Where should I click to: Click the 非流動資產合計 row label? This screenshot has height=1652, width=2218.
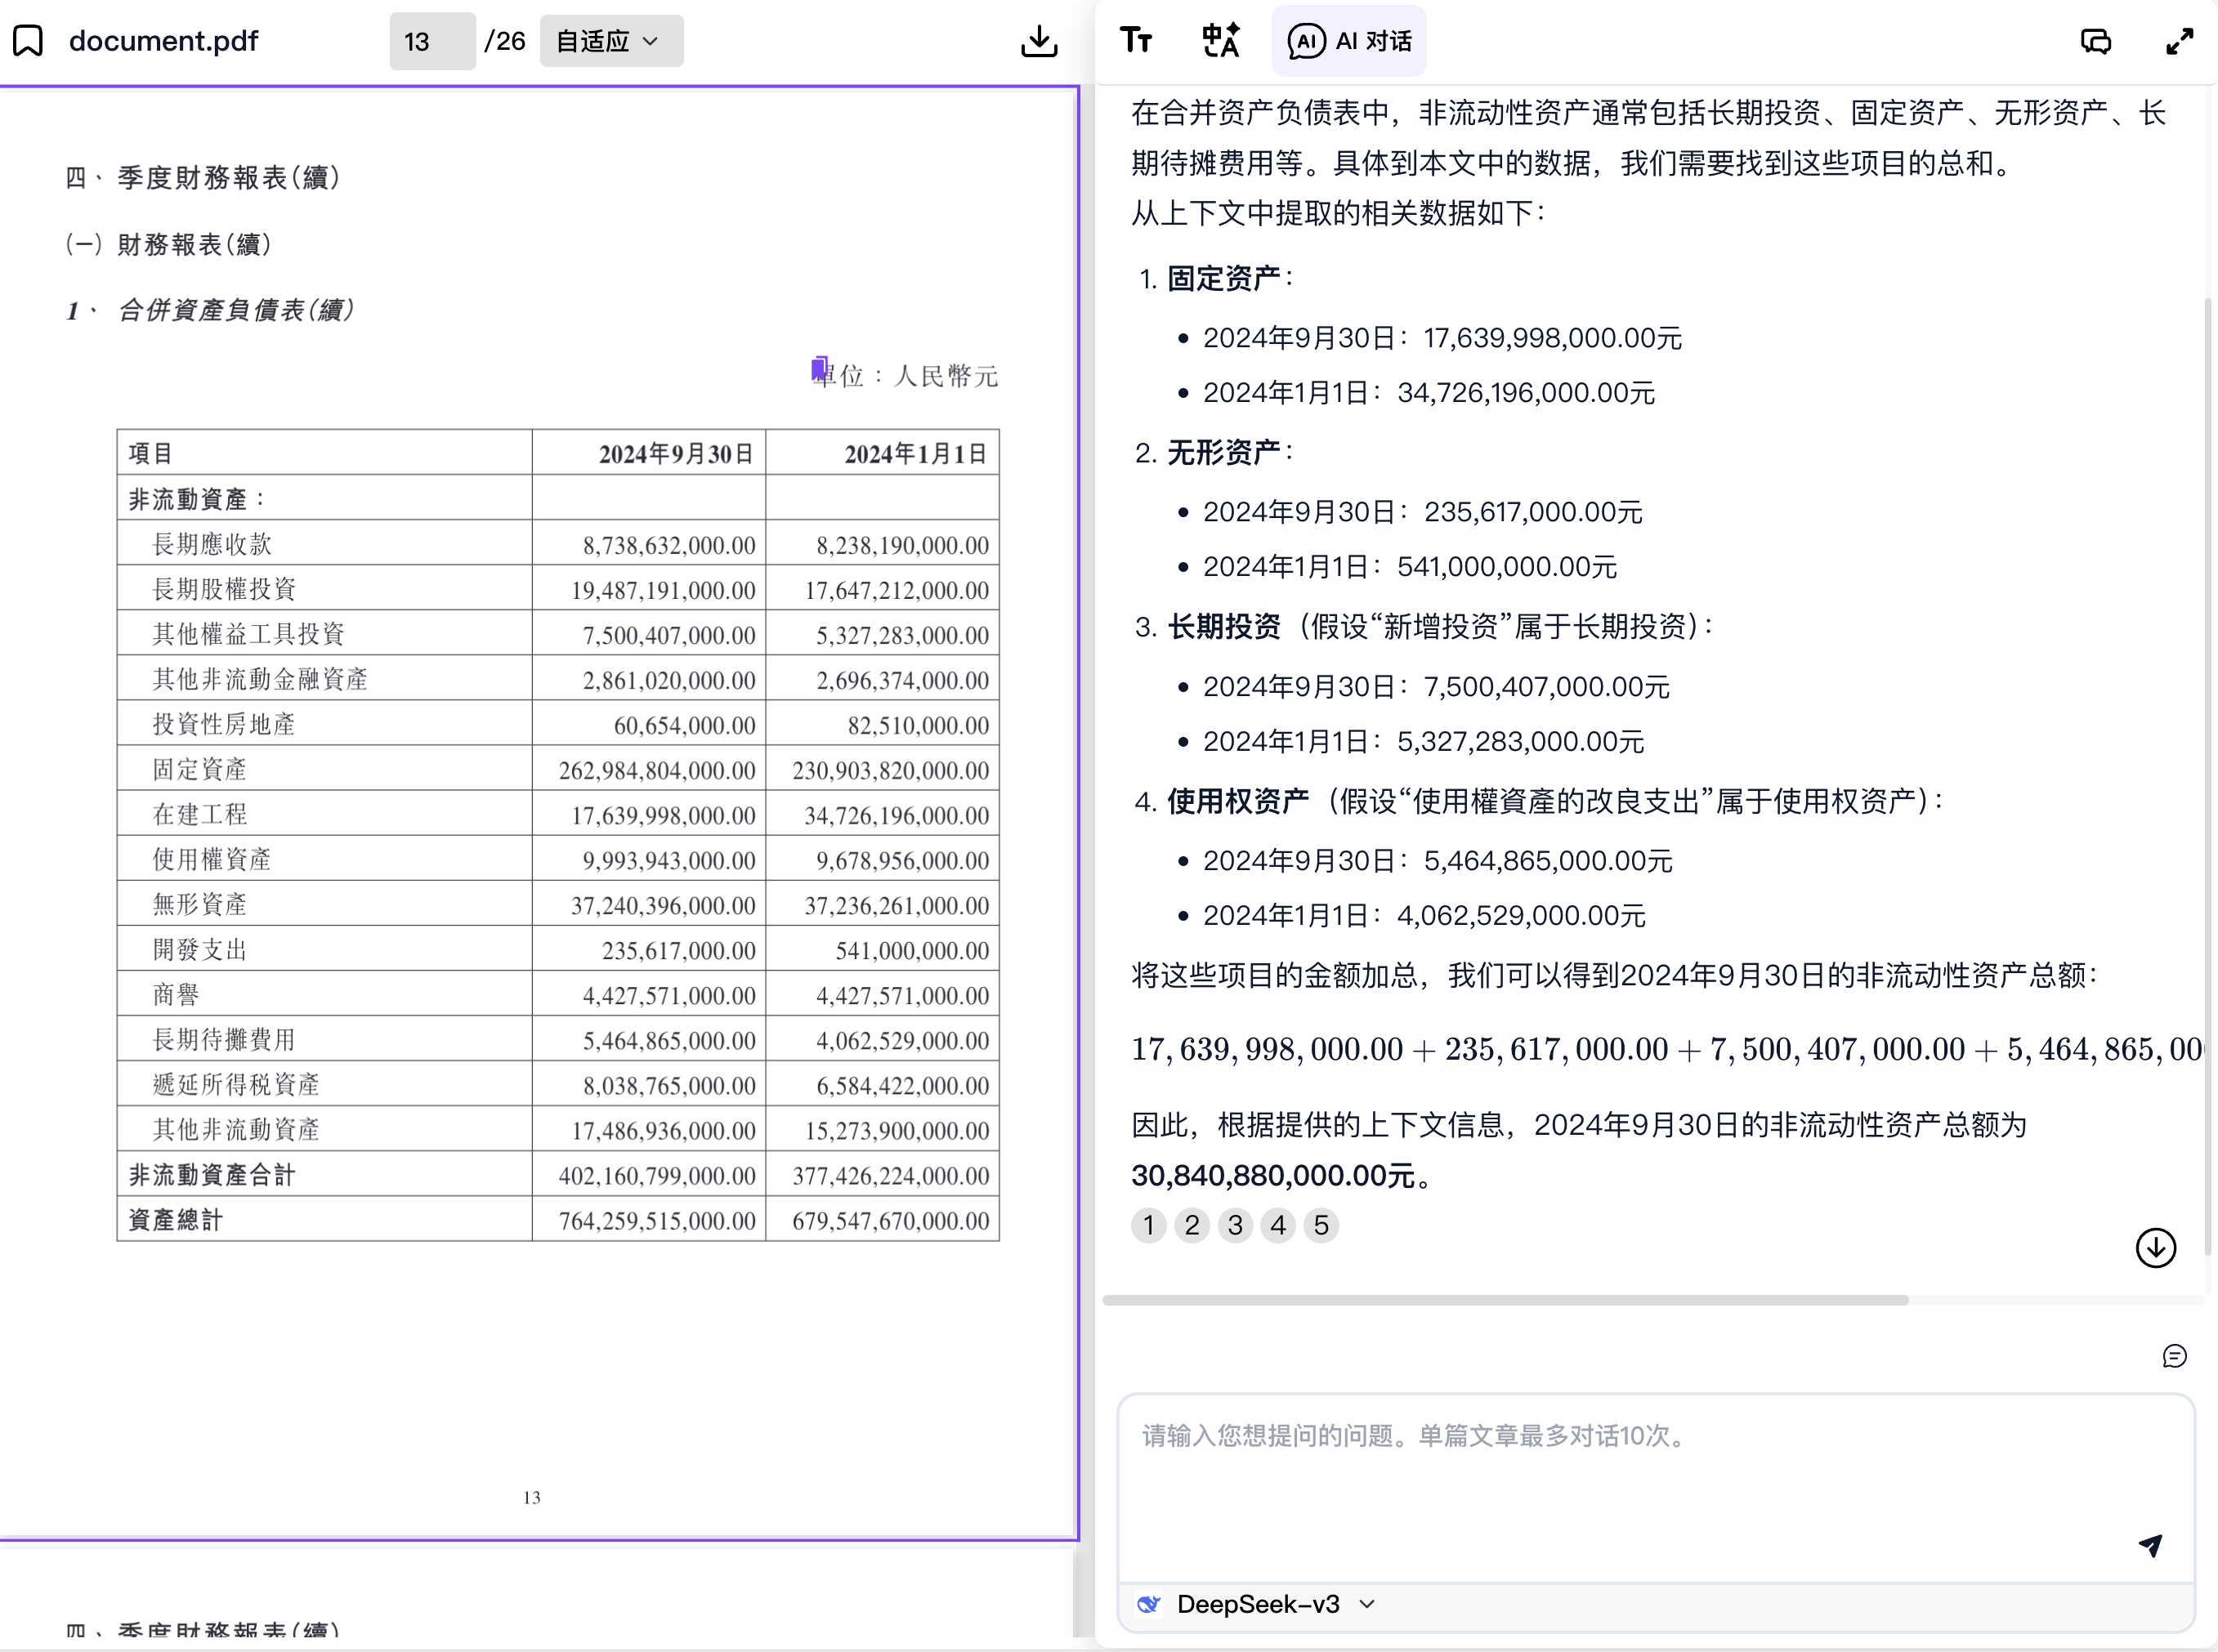pyautogui.click(x=212, y=1175)
